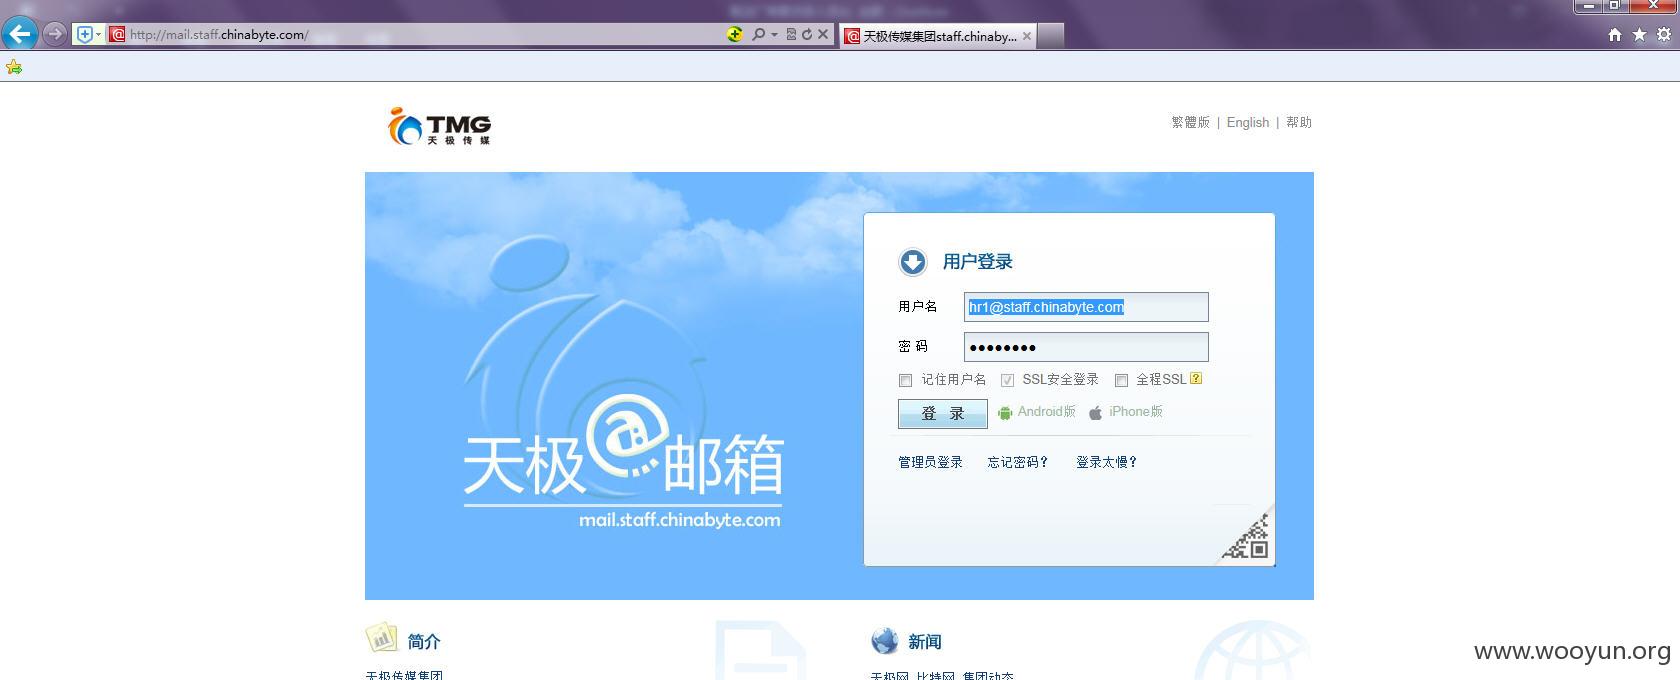Image resolution: width=1680 pixels, height=680 pixels.
Task: Click the red @ site icon in address bar
Action: coord(117,34)
